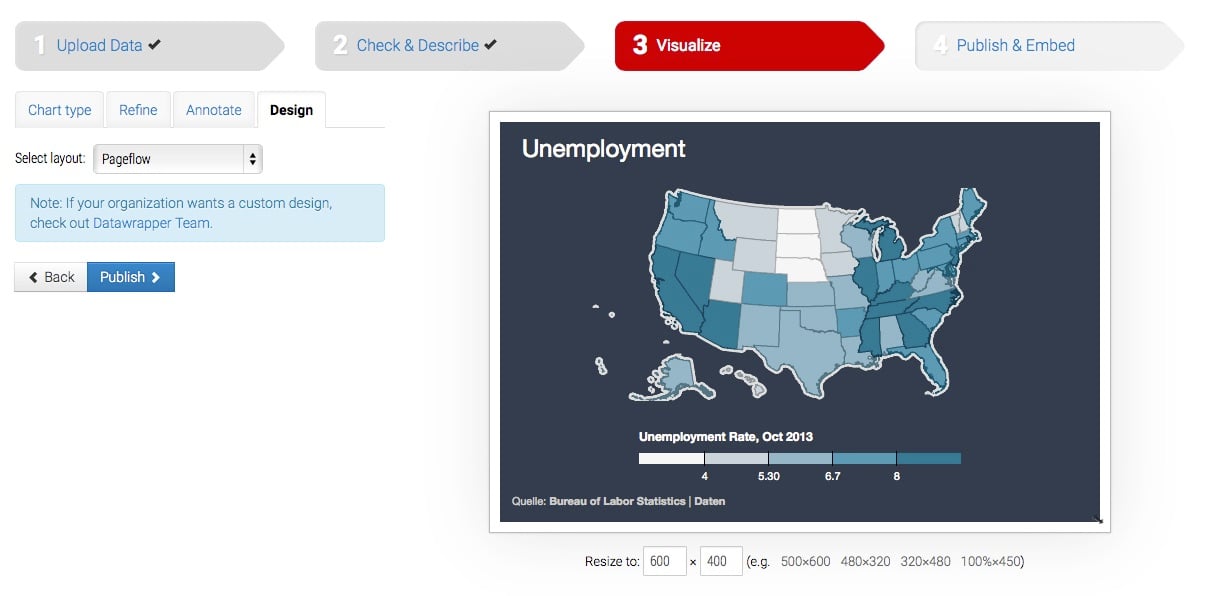Viewport: 1206px width, 596px height.
Task: Click the Check & Describe checkmark icon
Action: pyautogui.click(x=490, y=45)
